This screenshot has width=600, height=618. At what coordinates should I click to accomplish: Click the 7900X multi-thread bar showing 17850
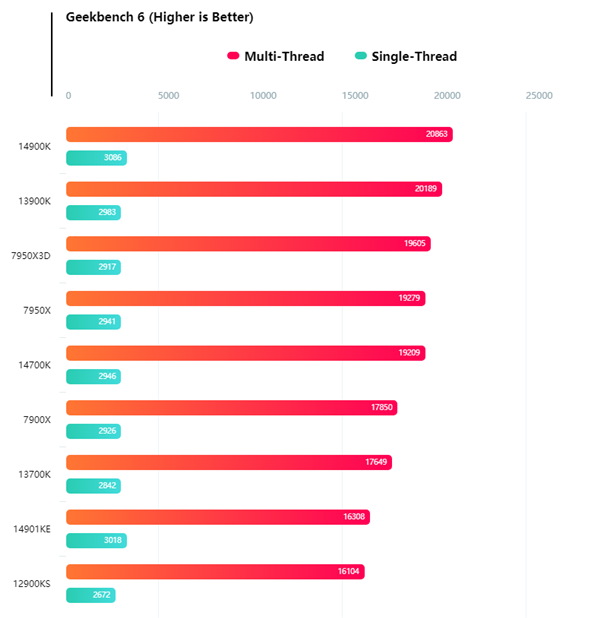point(231,408)
